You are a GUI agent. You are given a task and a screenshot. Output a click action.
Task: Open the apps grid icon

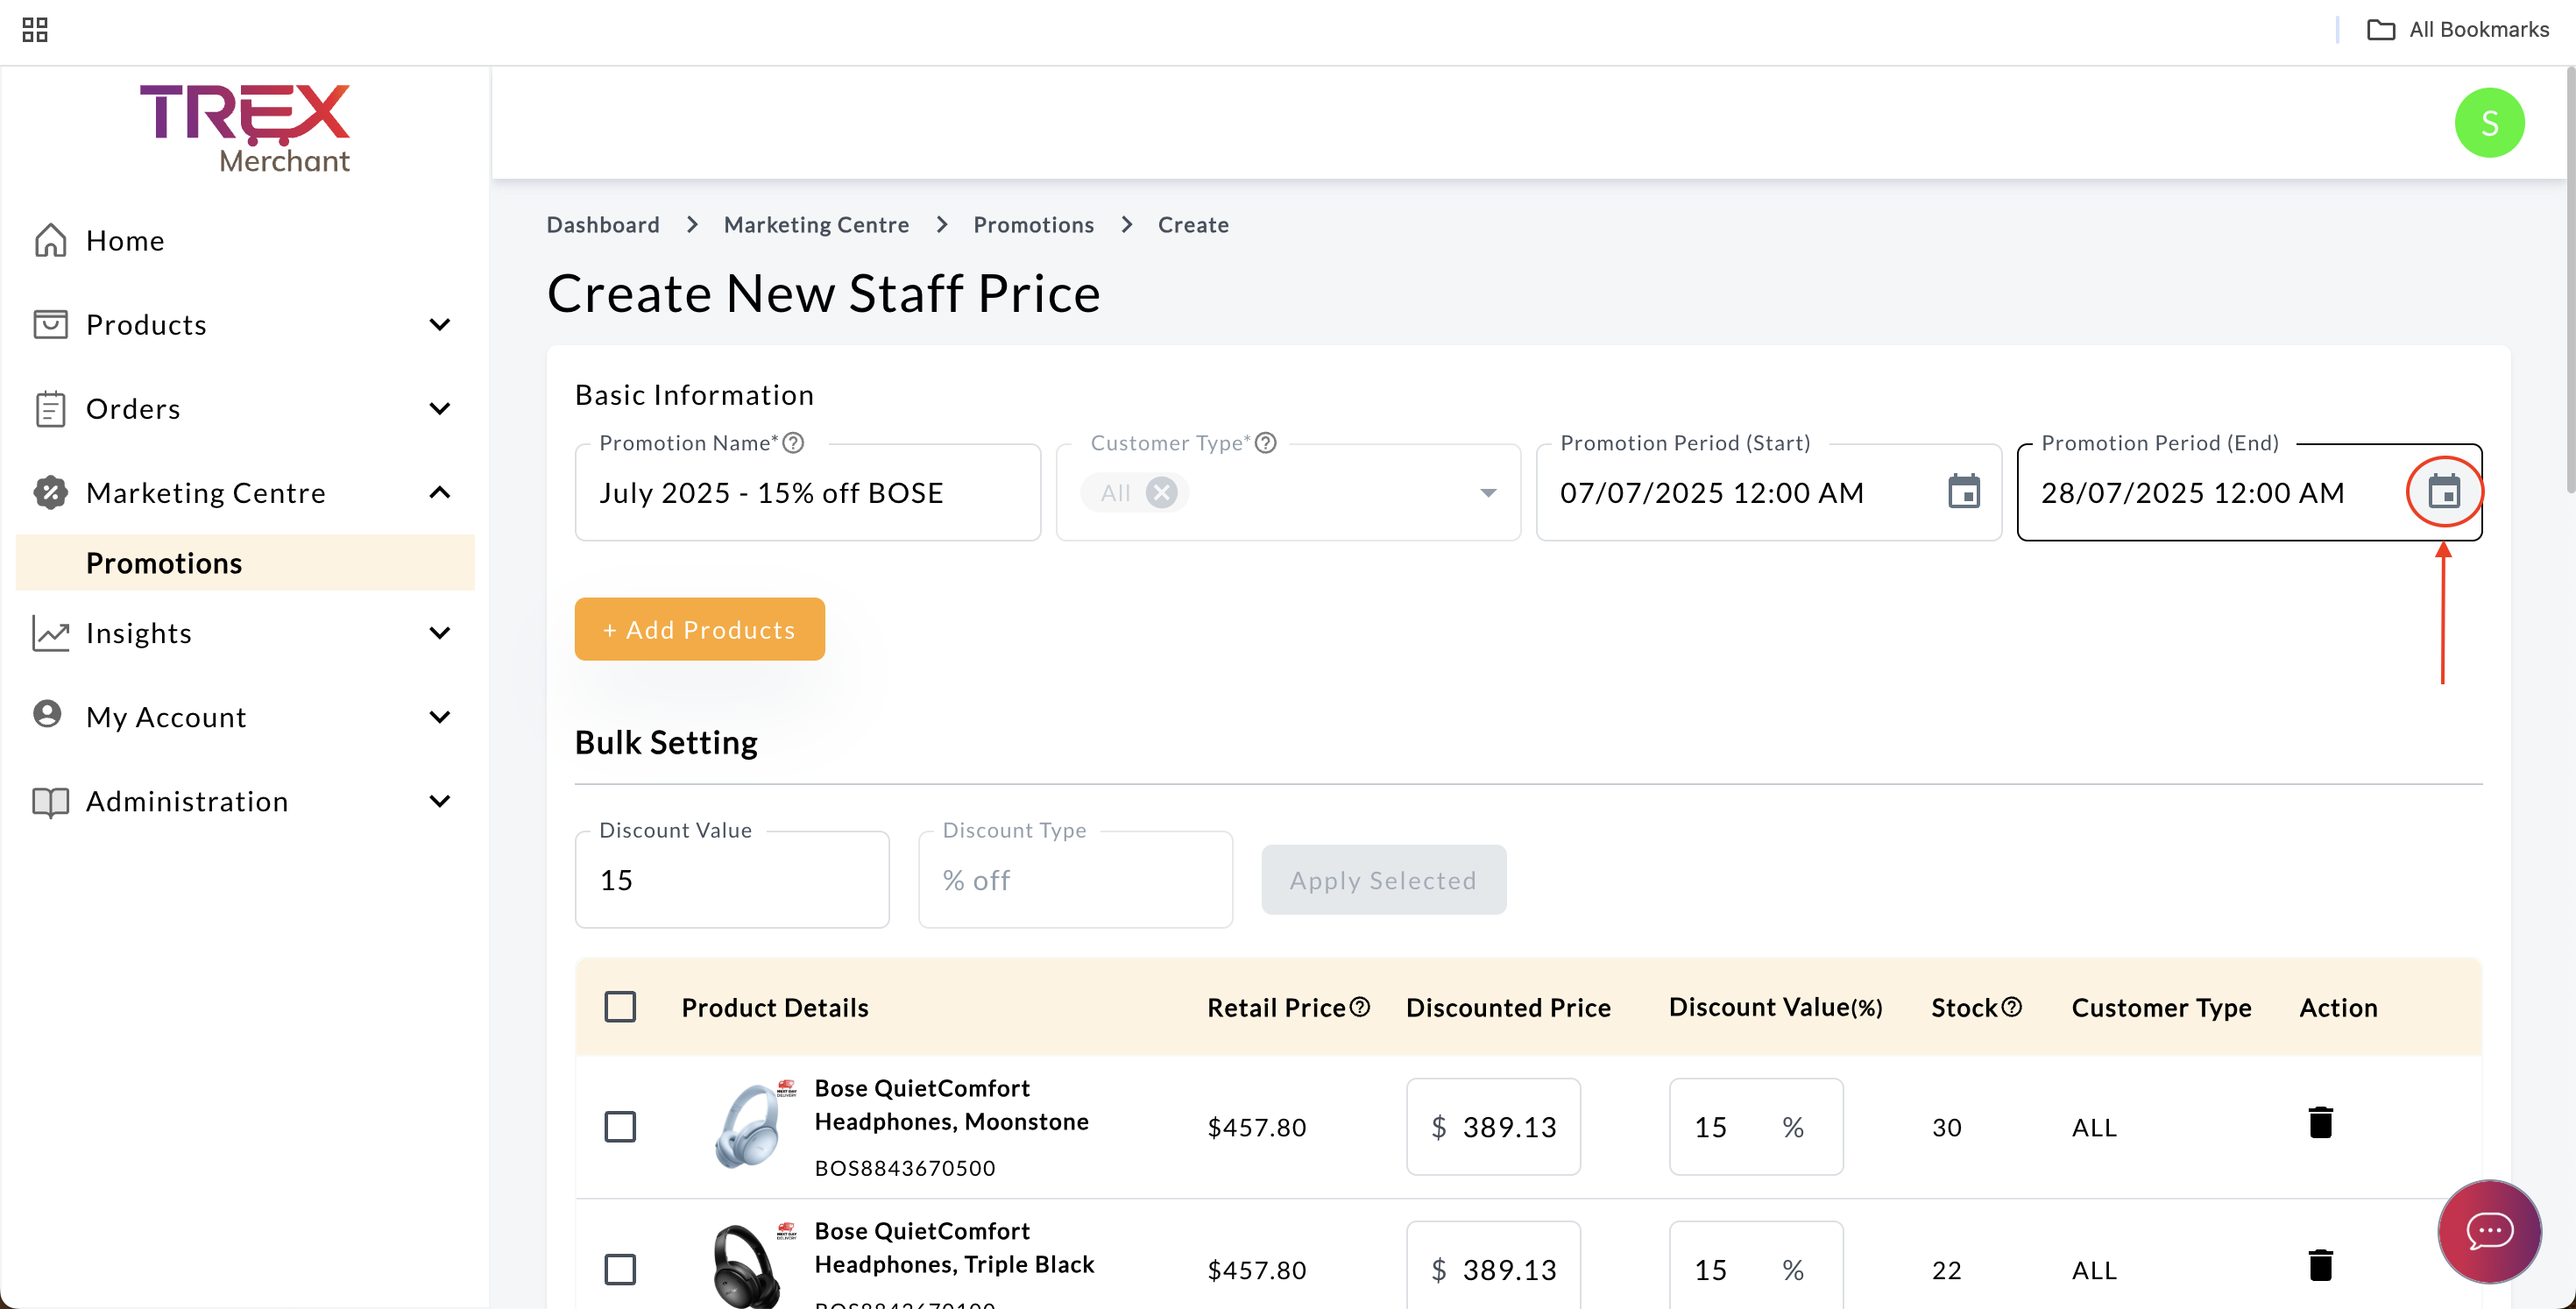tap(35, 30)
